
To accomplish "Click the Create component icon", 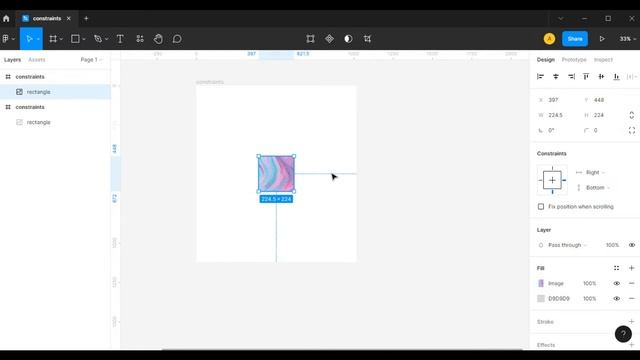I will pos(329,39).
